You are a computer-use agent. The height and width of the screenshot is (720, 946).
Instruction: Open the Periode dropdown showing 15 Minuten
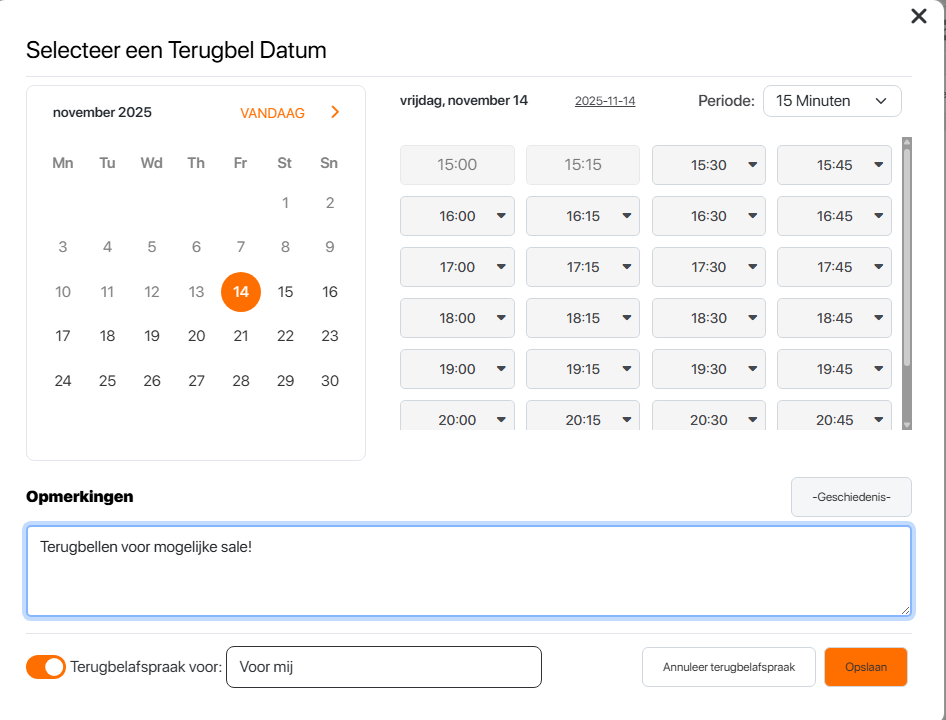click(x=832, y=101)
